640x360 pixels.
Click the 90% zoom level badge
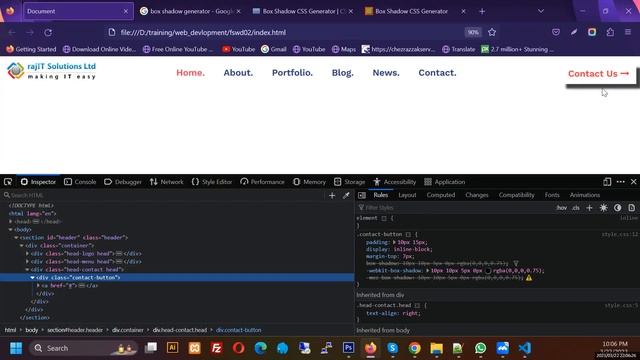[x=473, y=32]
